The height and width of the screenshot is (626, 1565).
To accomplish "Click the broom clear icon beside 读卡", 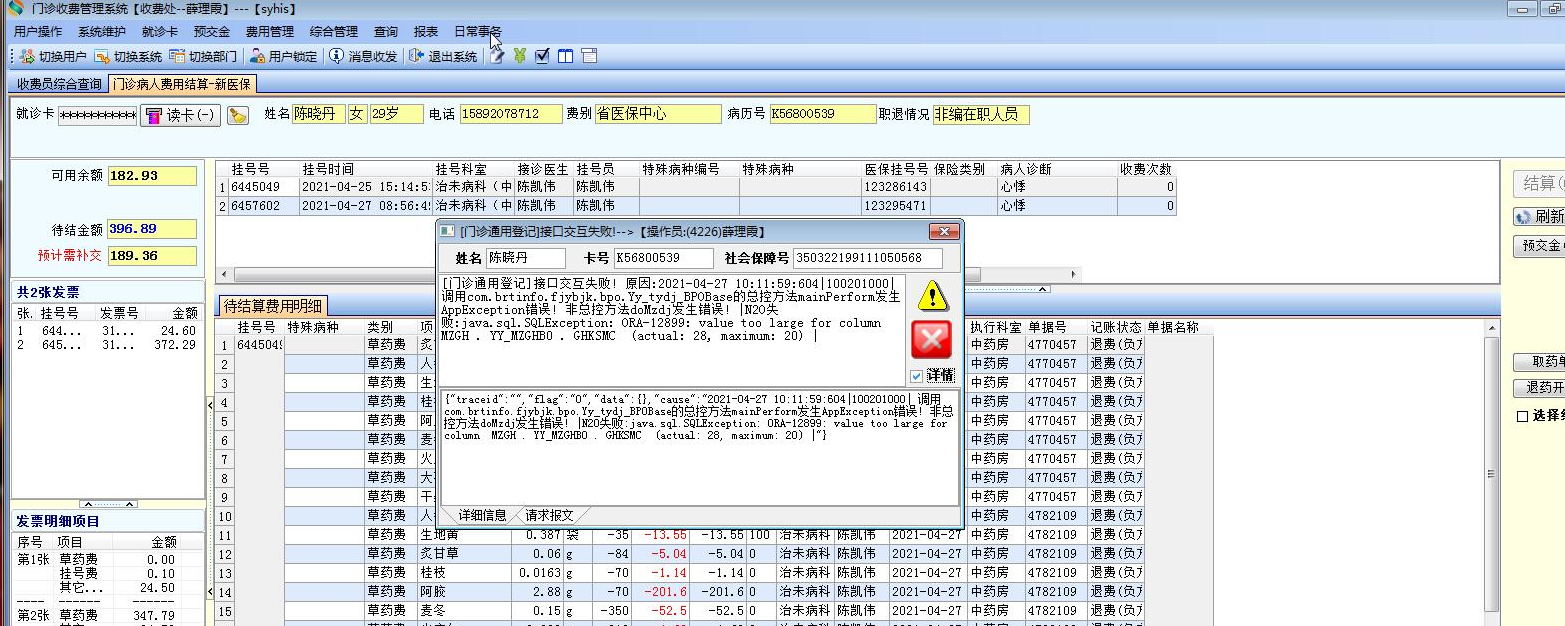I will [238, 115].
